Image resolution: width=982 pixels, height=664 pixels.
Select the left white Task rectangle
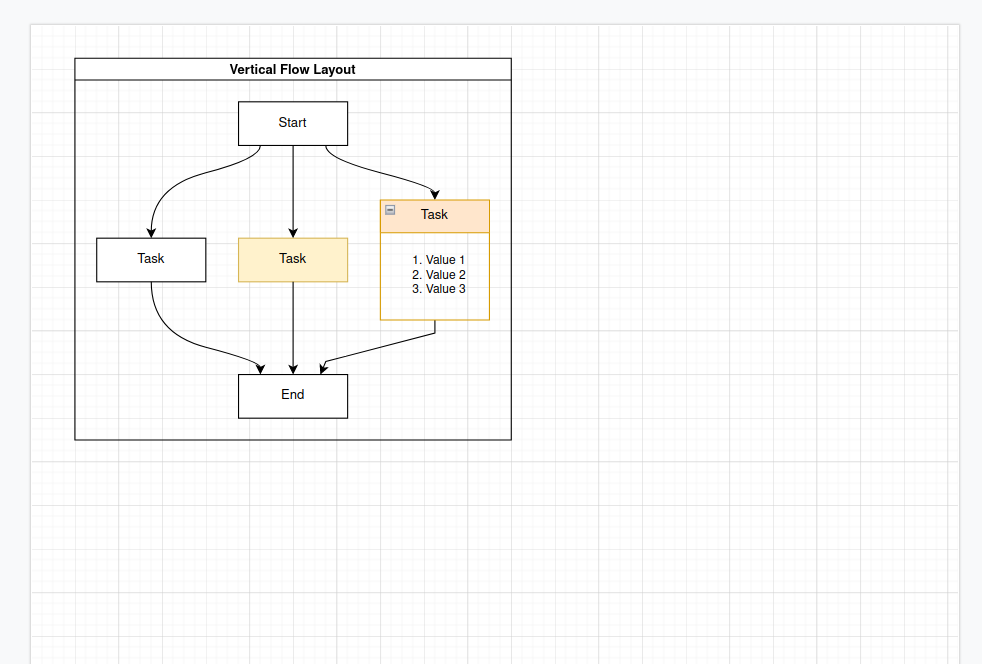click(x=151, y=259)
